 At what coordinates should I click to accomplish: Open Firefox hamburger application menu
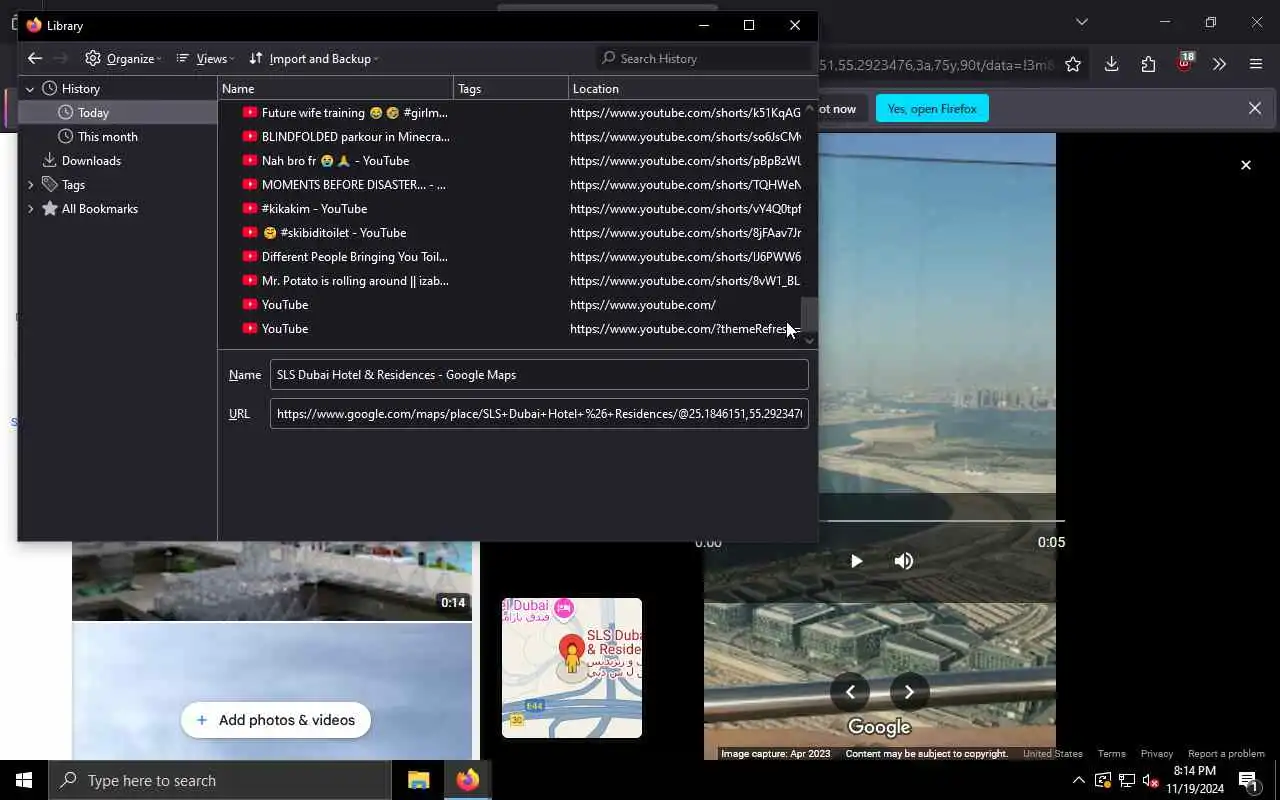pyautogui.click(x=1256, y=65)
